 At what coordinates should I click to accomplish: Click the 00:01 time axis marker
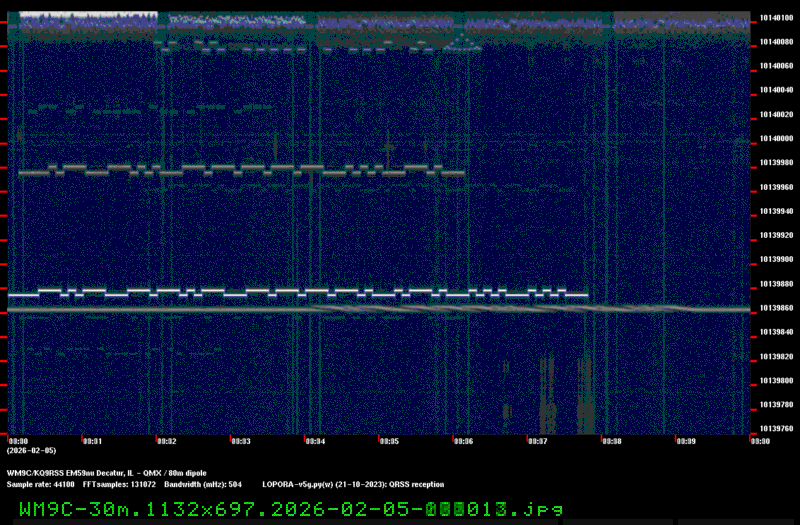(92, 440)
